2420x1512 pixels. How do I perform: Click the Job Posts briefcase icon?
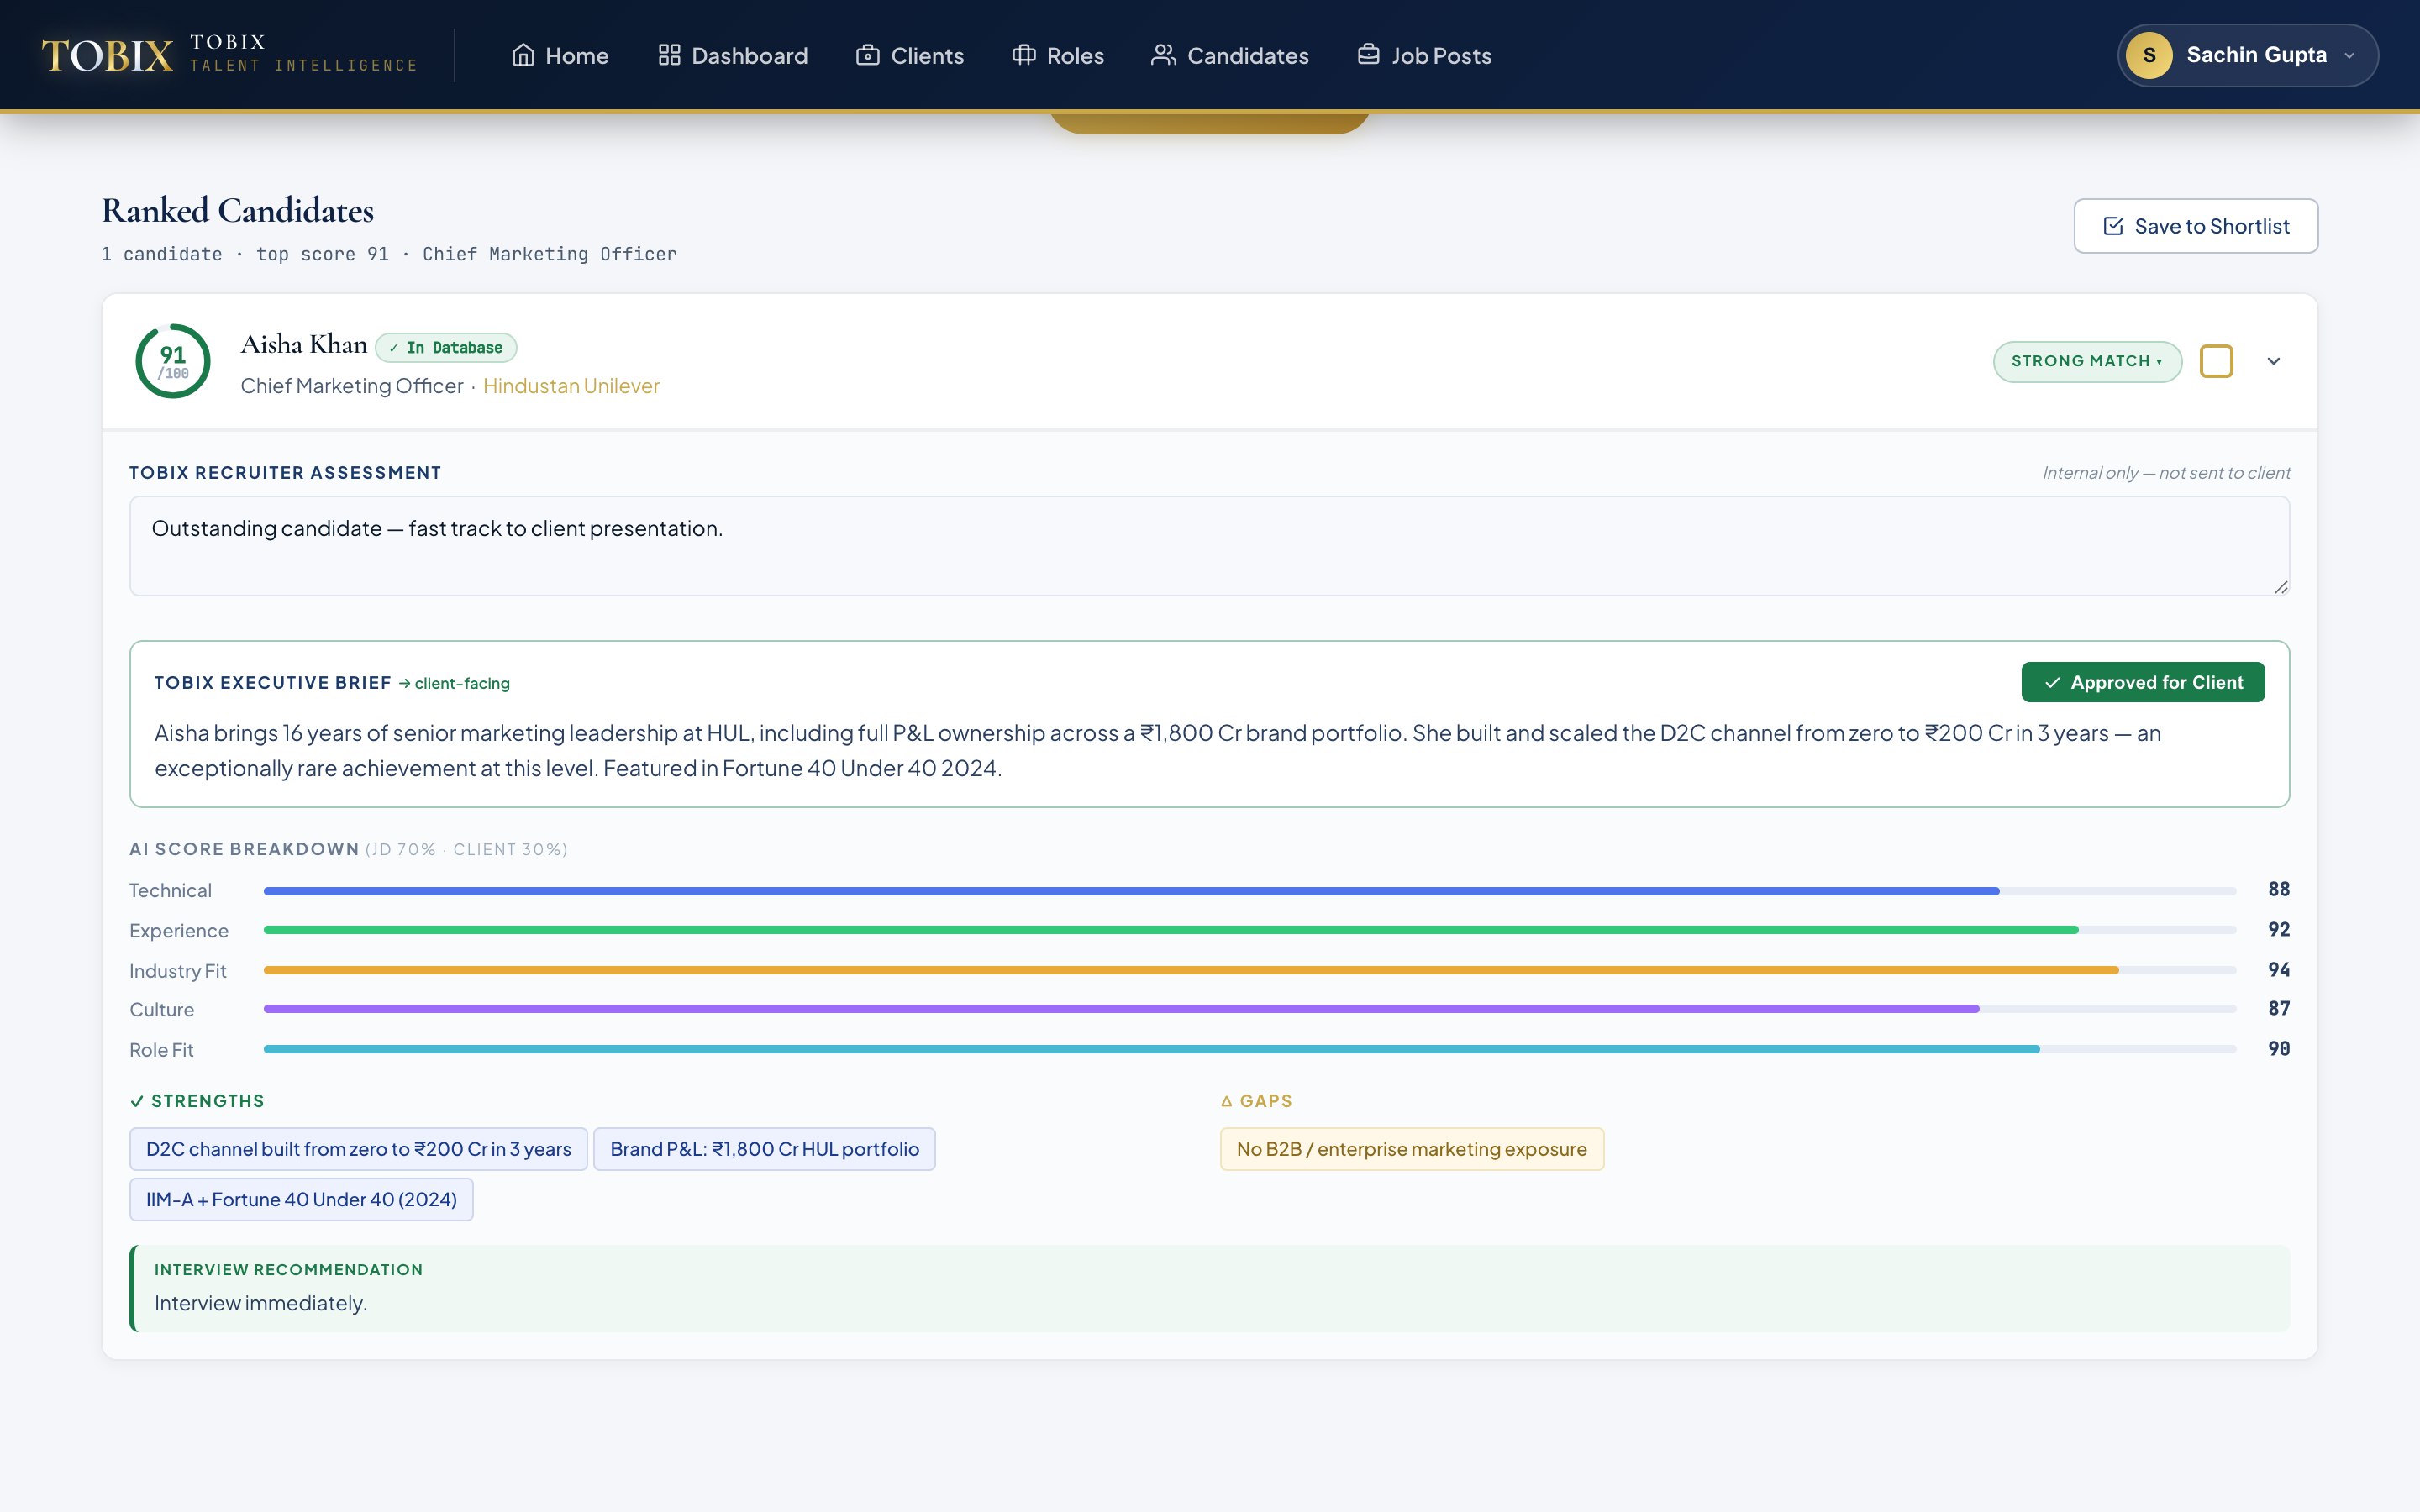[1368, 55]
